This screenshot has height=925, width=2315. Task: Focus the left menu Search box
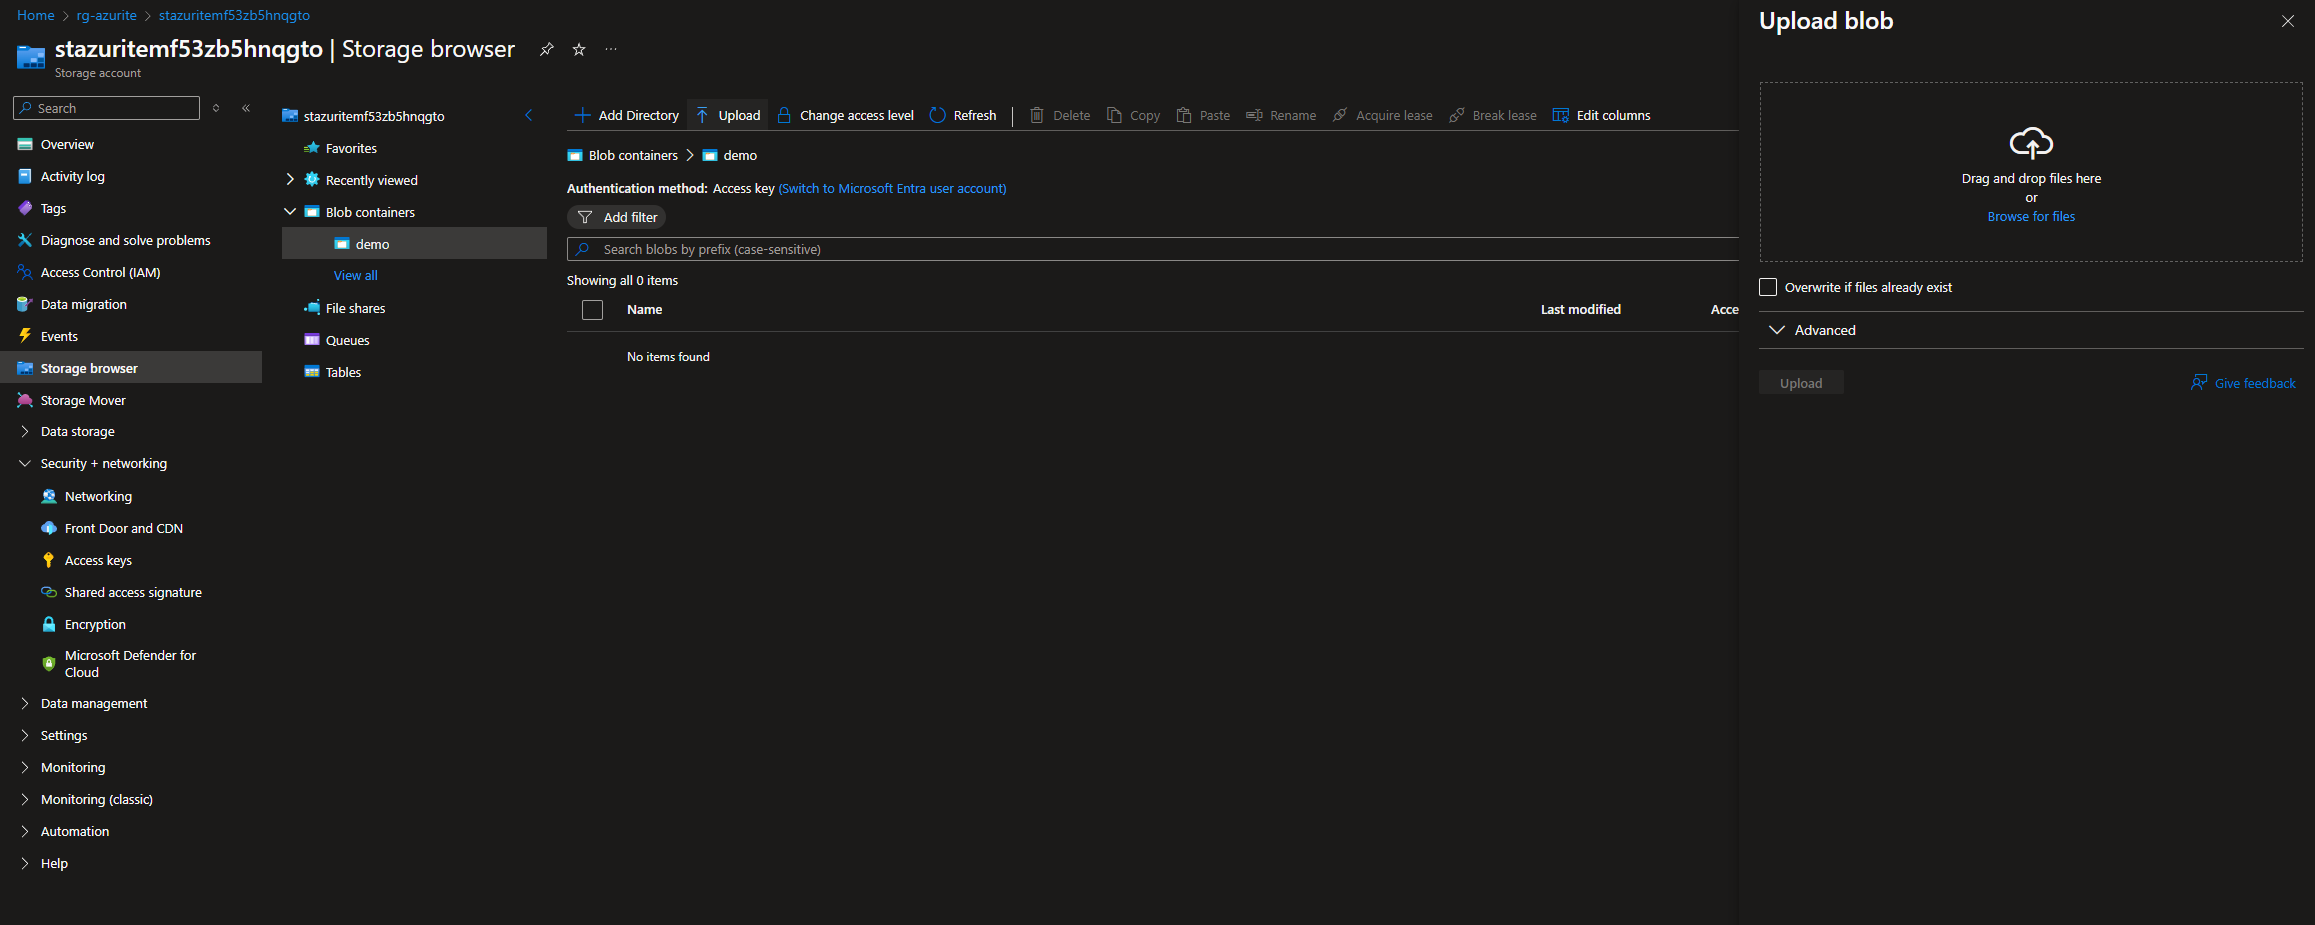tap(106, 108)
